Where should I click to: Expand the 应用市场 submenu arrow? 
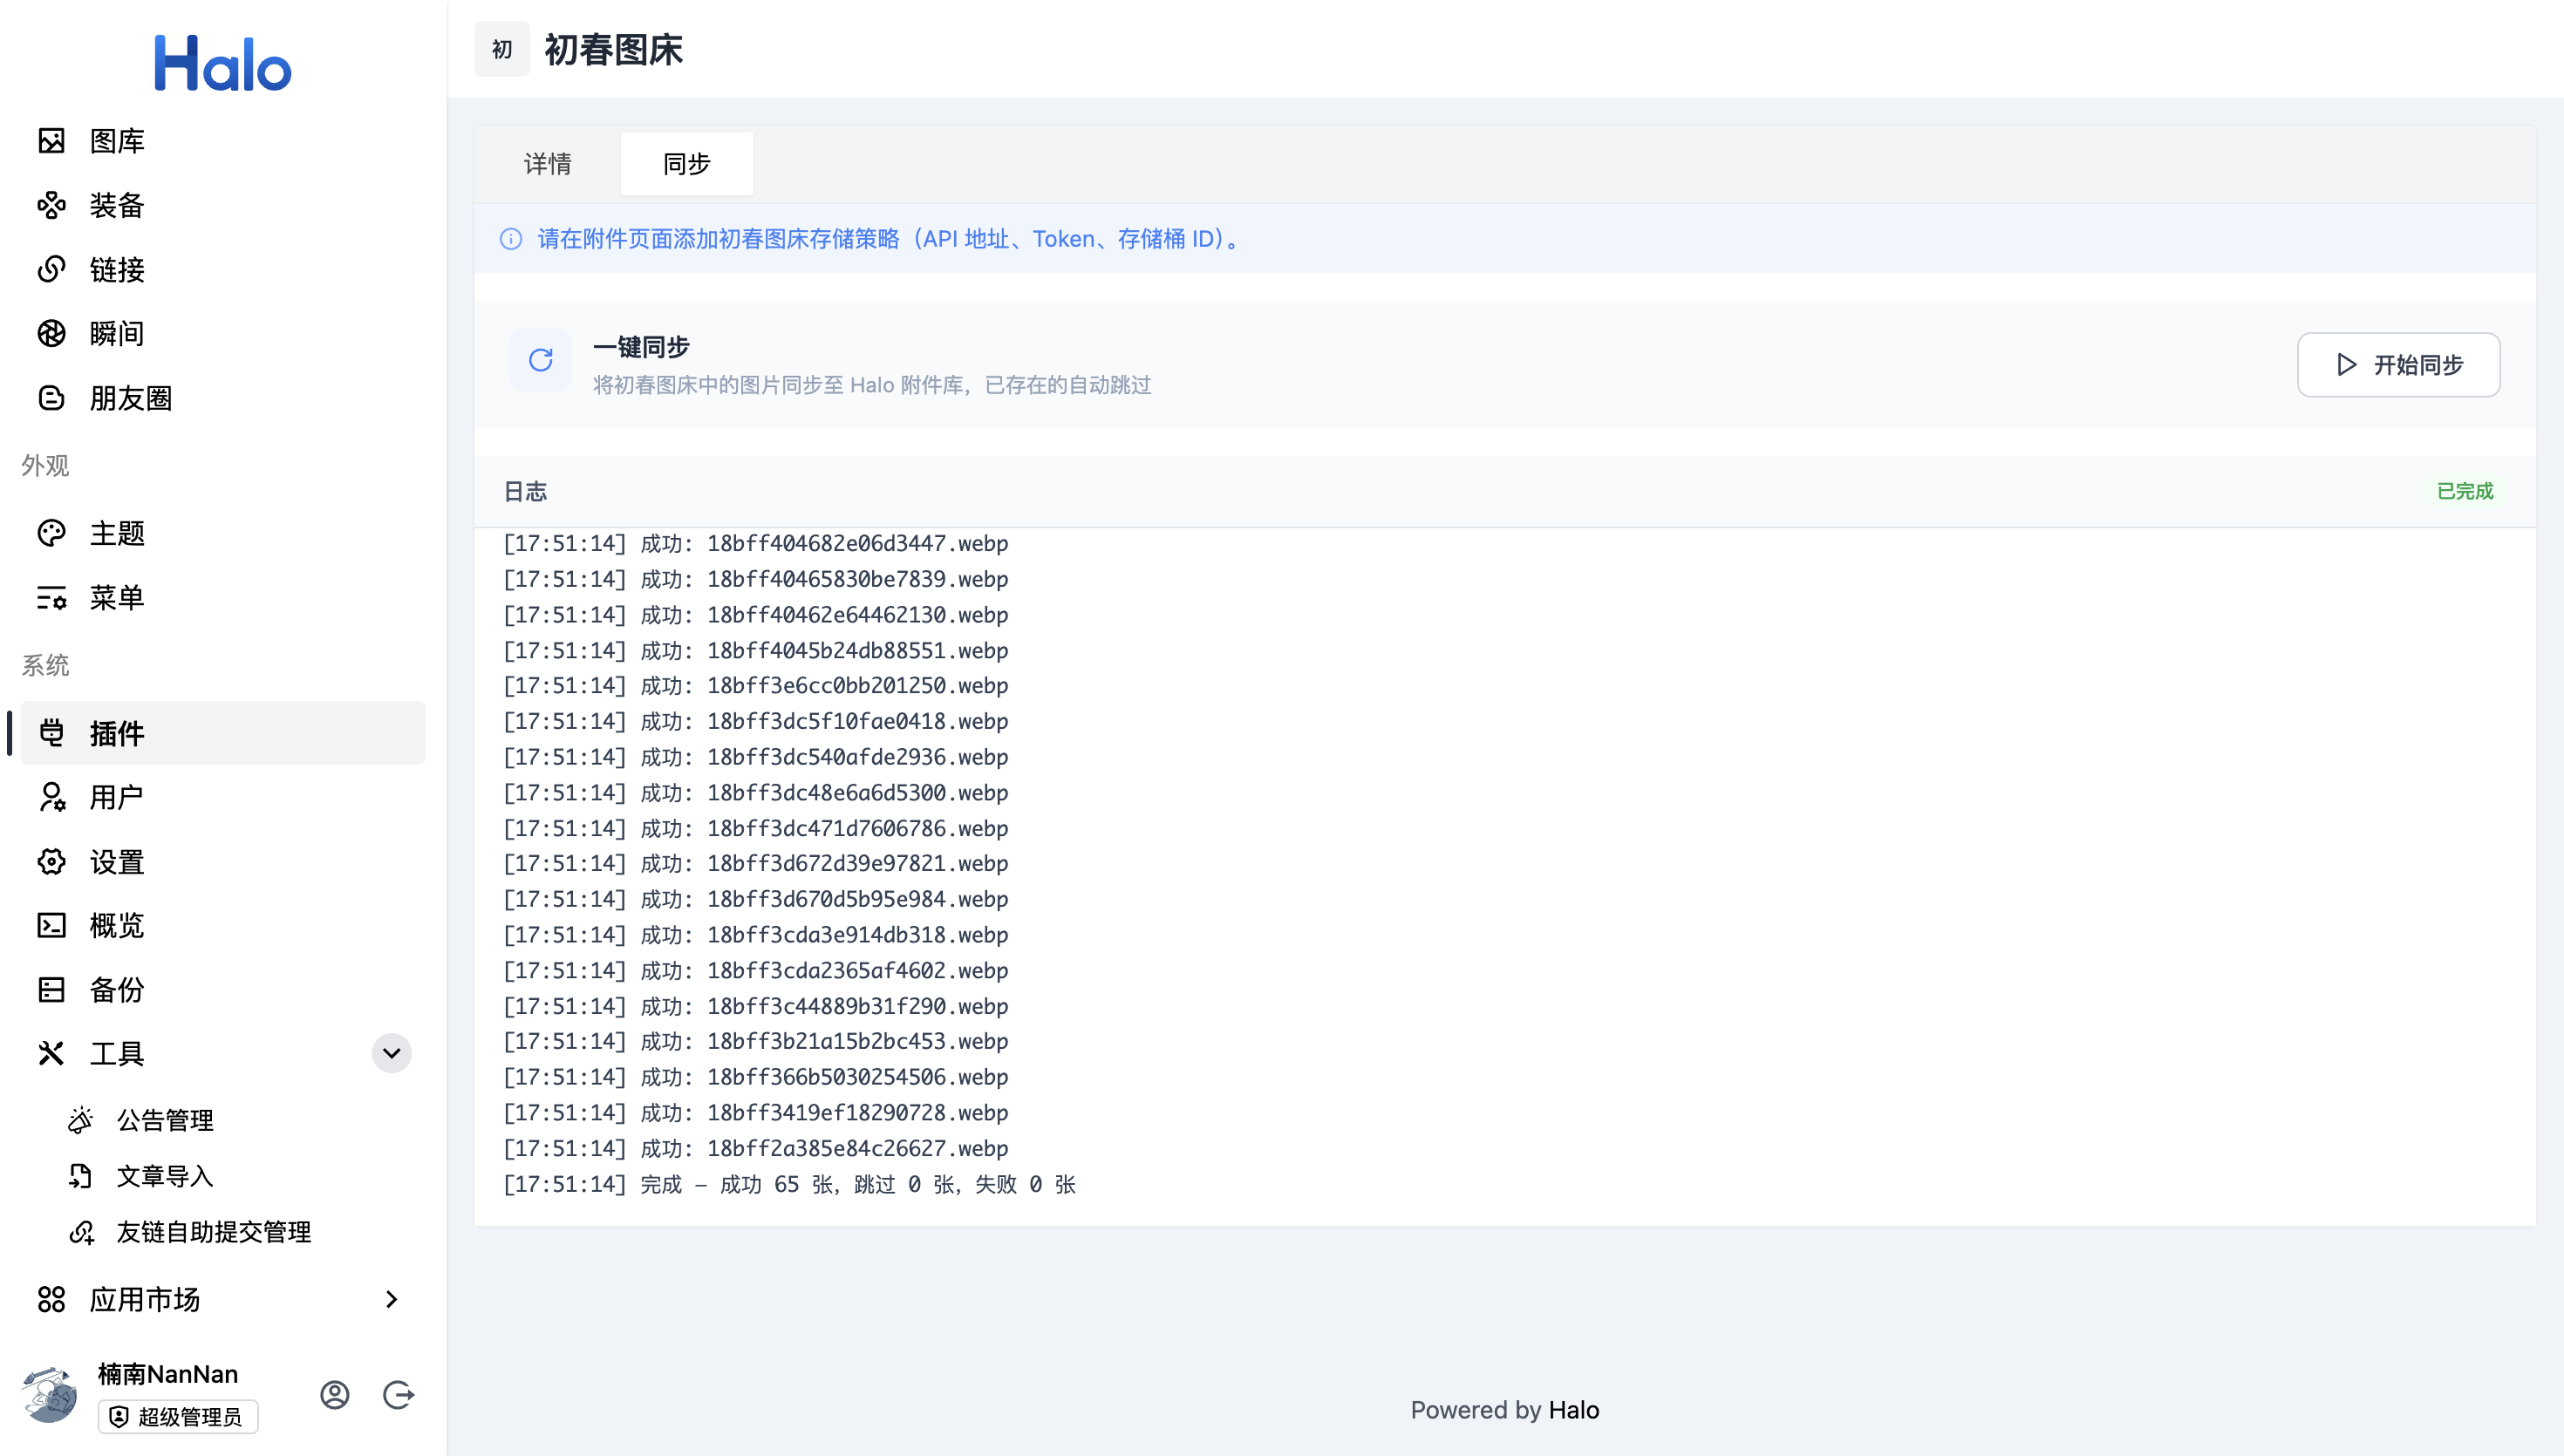click(x=391, y=1299)
